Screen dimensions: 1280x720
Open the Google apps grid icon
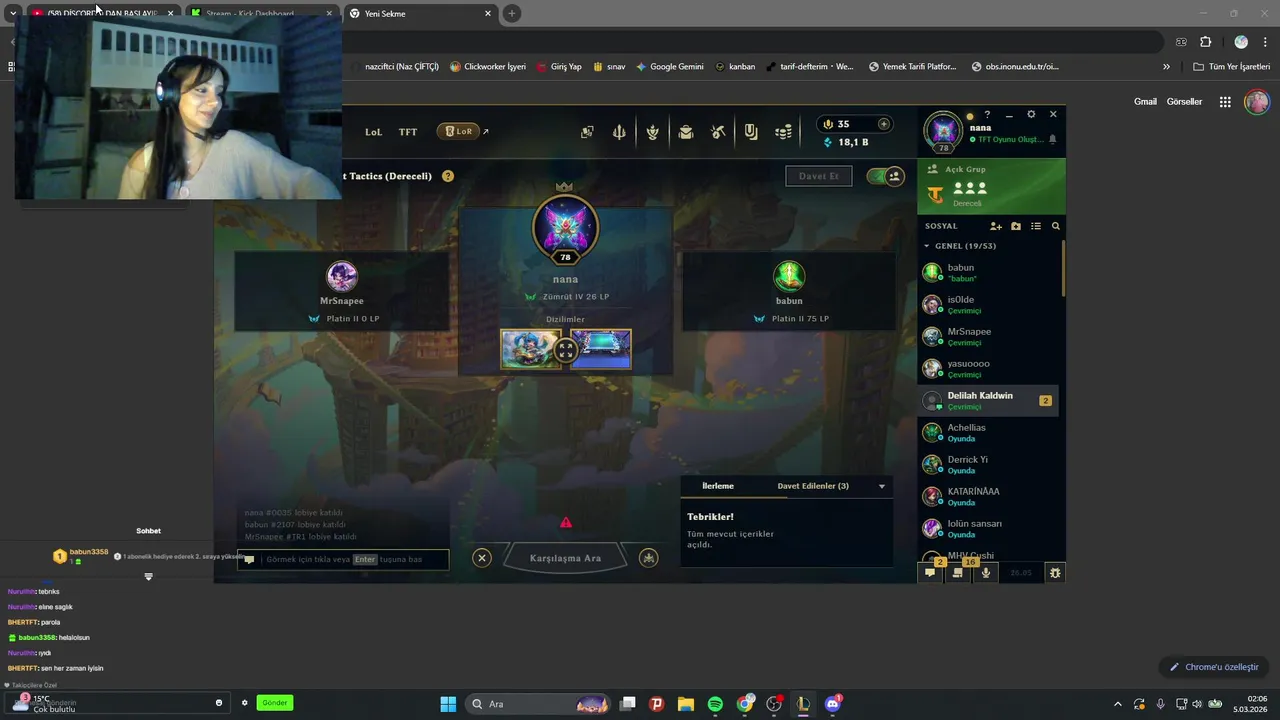click(1225, 102)
